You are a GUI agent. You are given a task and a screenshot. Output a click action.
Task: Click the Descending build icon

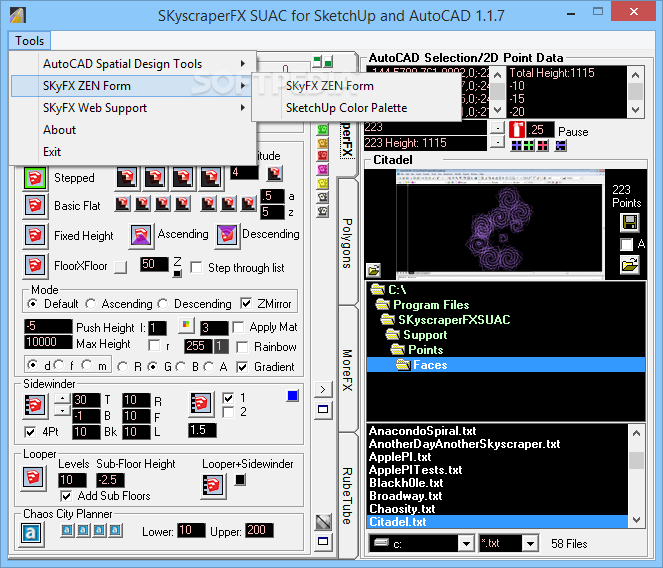point(227,235)
